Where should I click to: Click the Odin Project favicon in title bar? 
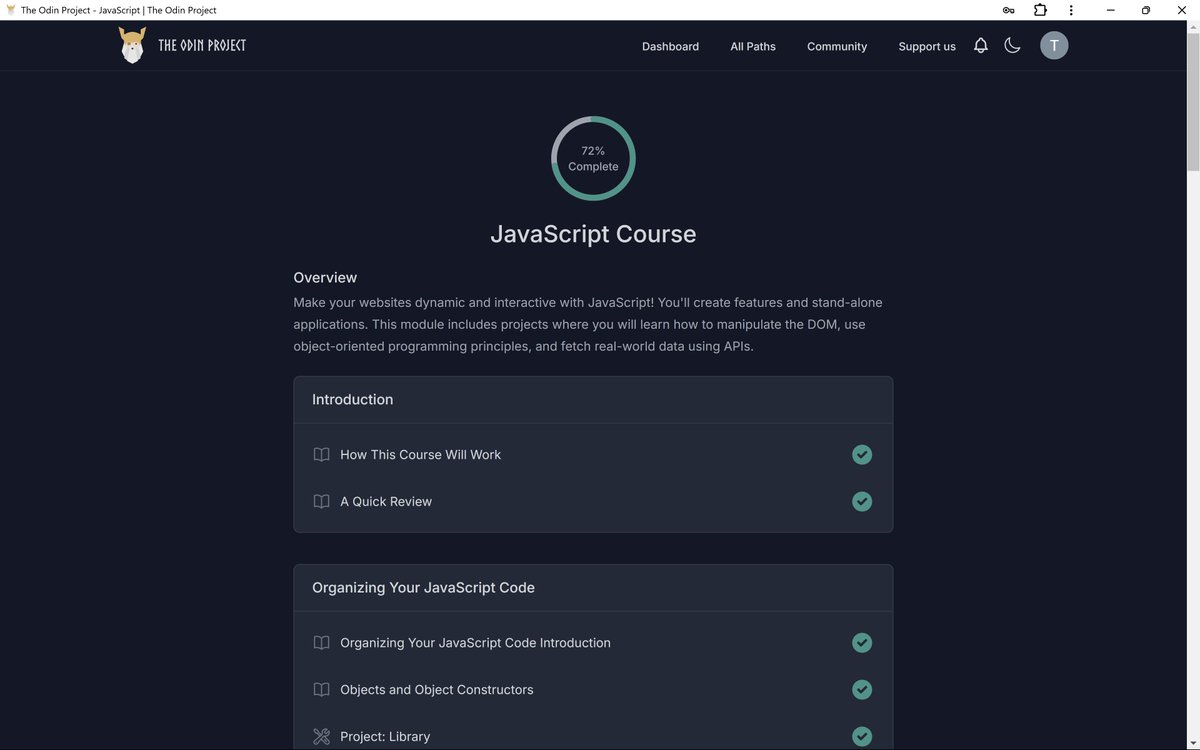click(x=11, y=10)
